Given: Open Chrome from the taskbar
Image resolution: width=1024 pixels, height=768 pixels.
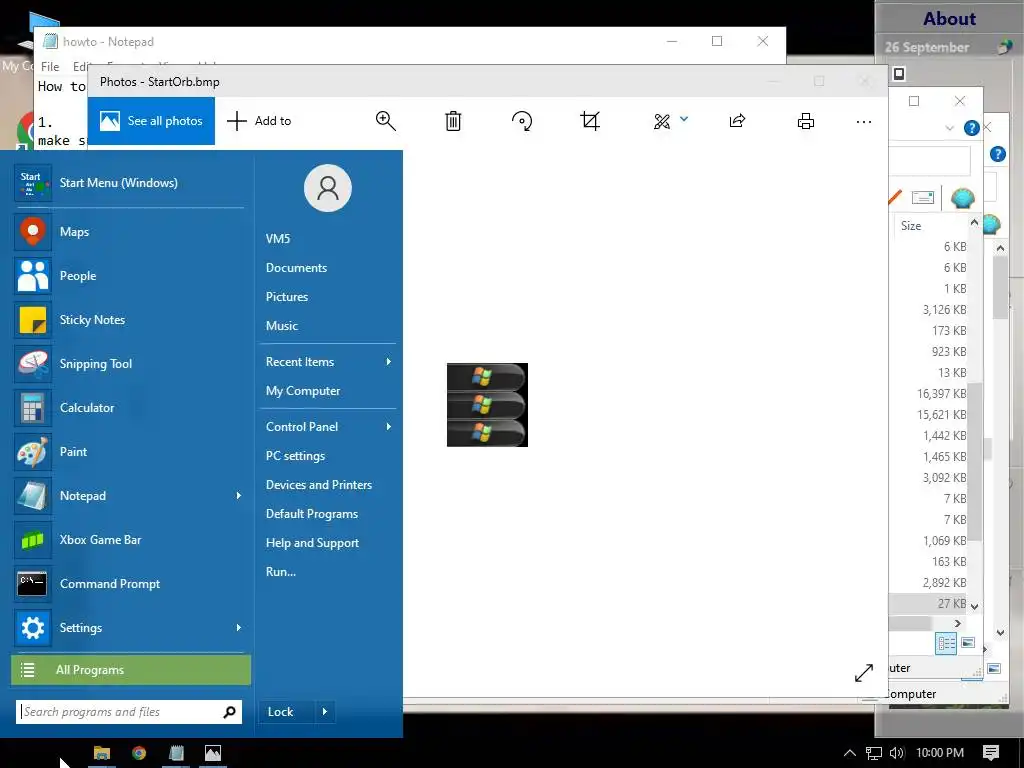Looking at the screenshot, I should click(x=138, y=753).
